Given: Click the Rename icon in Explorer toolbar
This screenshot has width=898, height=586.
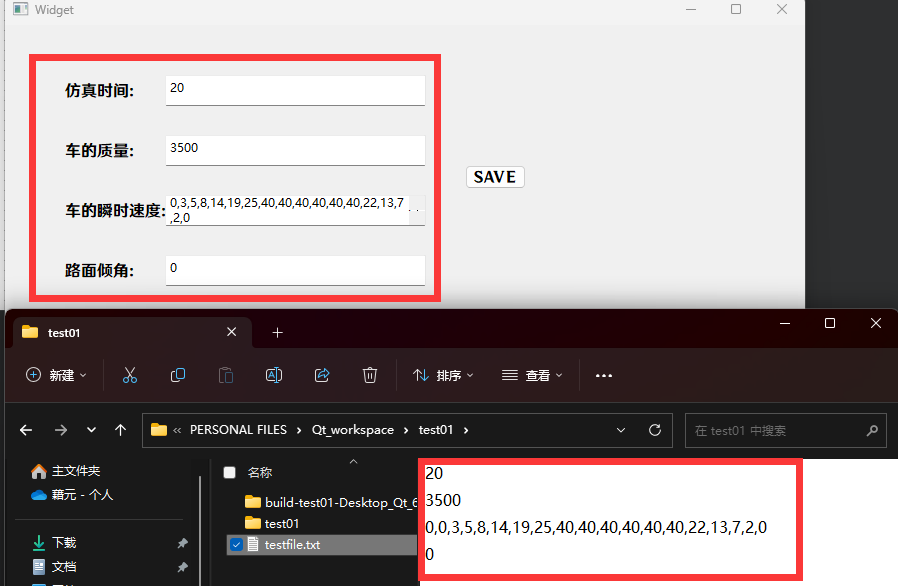Looking at the screenshot, I should pos(273,375).
